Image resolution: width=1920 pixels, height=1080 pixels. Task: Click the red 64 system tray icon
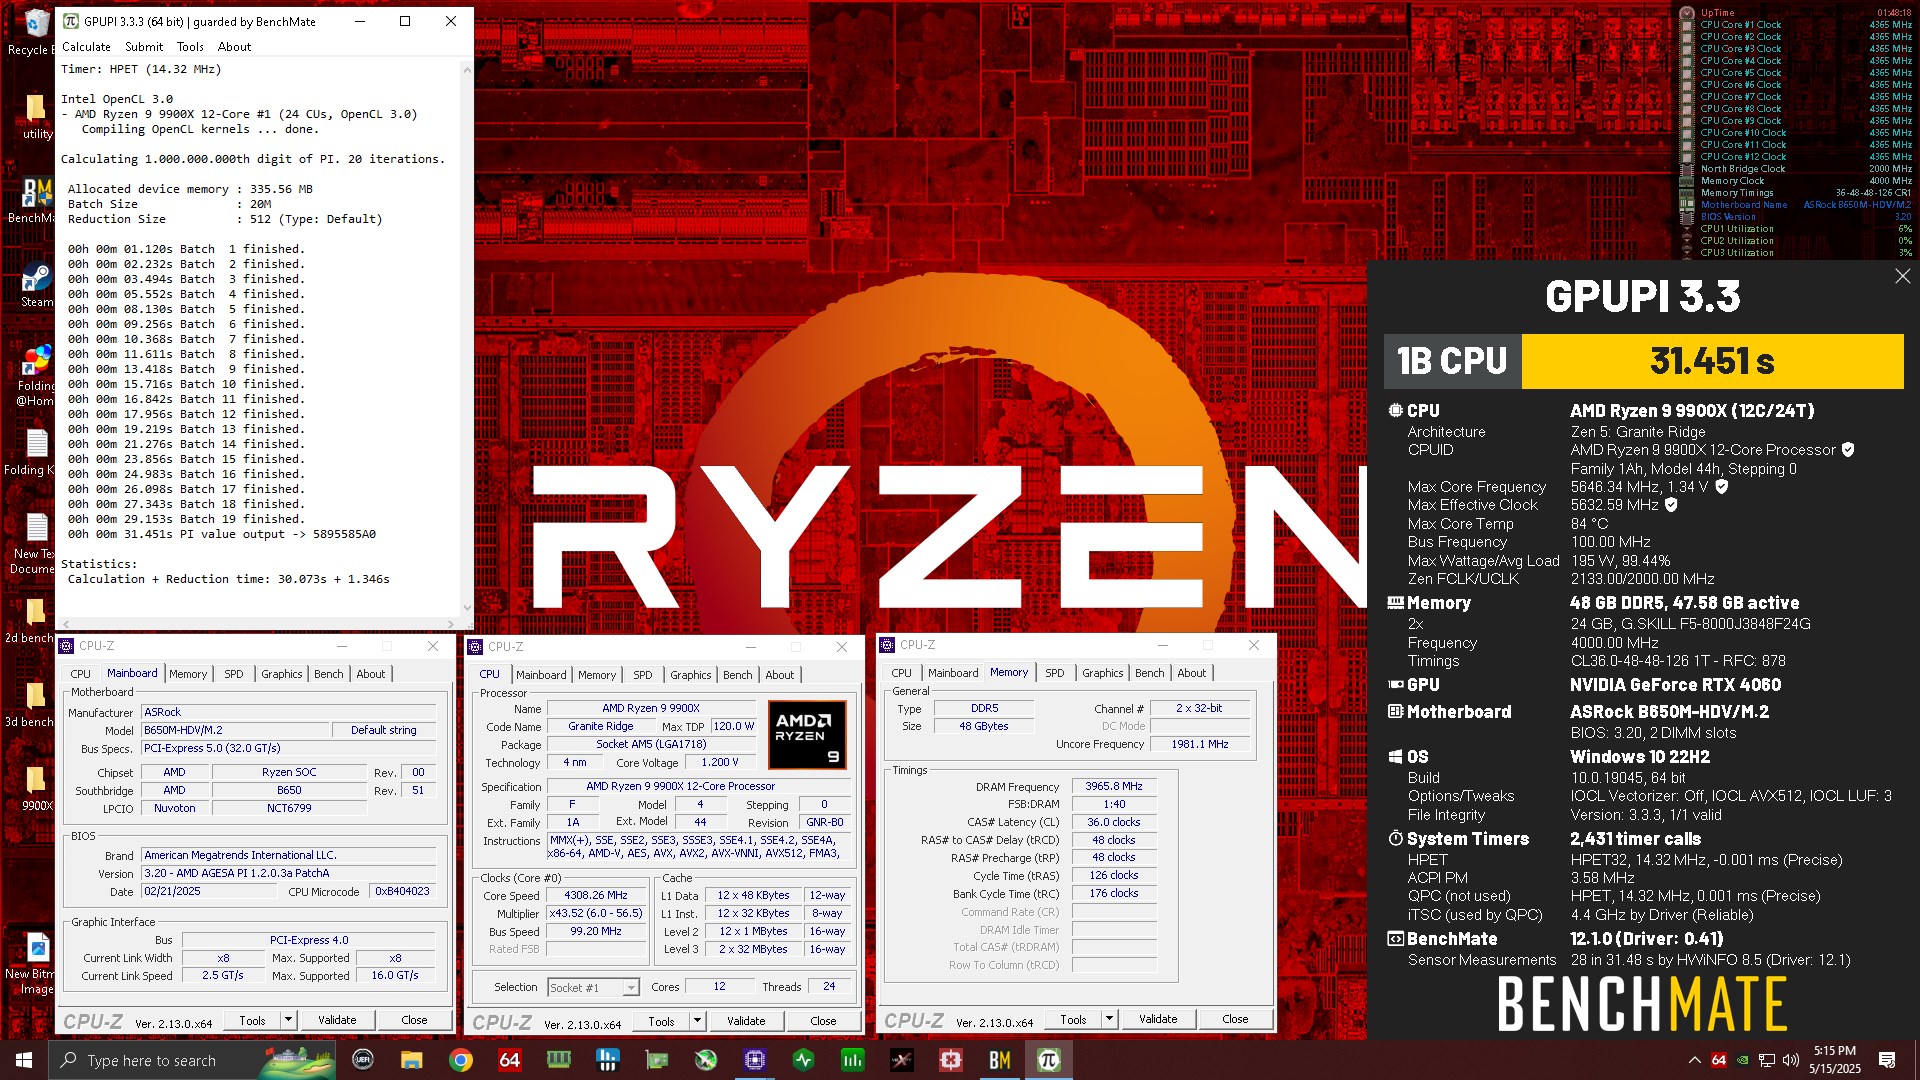[x=1719, y=1060]
